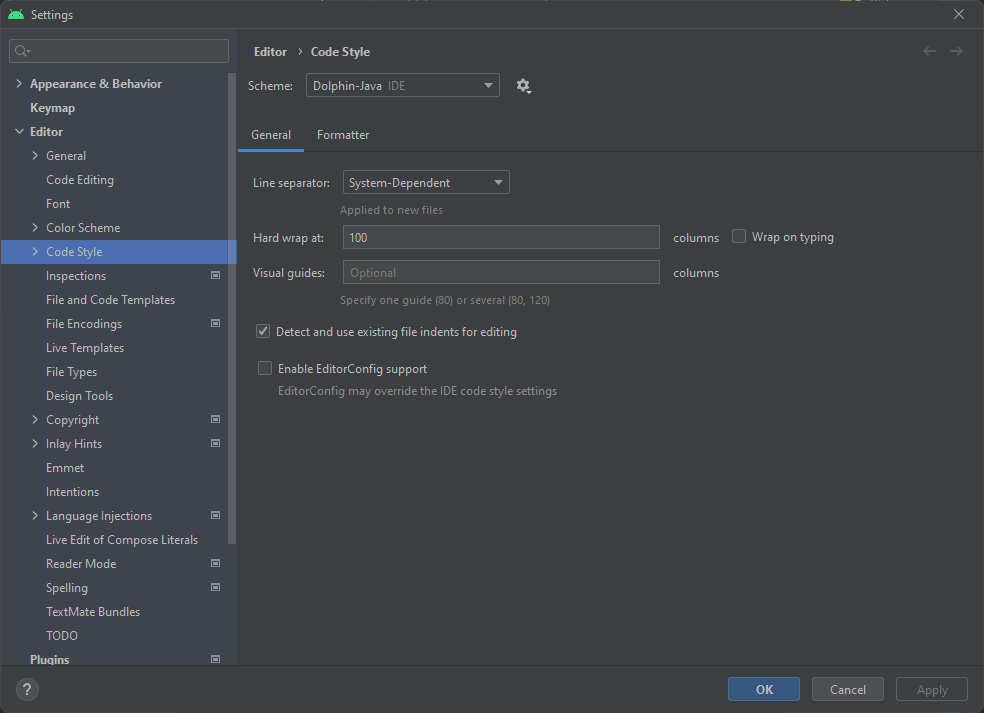The image size is (984, 713).
Task: Focus the settings search box
Action: click(x=120, y=51)
